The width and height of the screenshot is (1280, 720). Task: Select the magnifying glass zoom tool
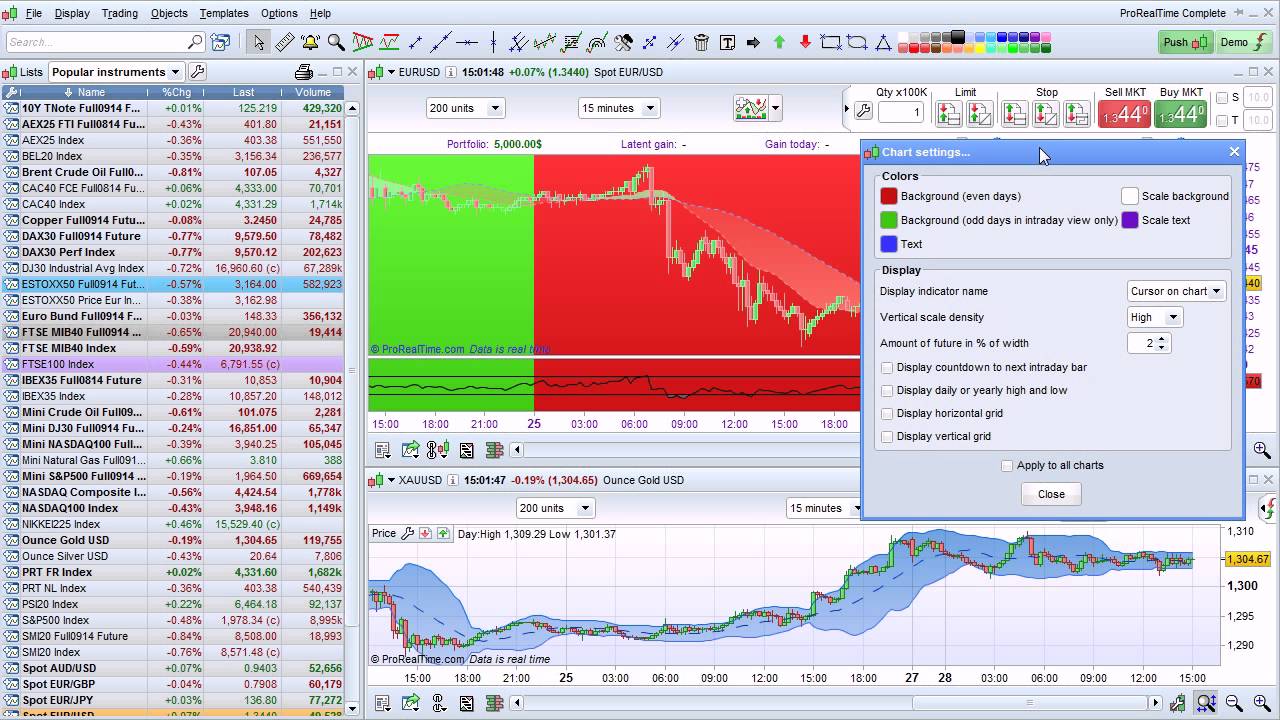coord(336,42)
